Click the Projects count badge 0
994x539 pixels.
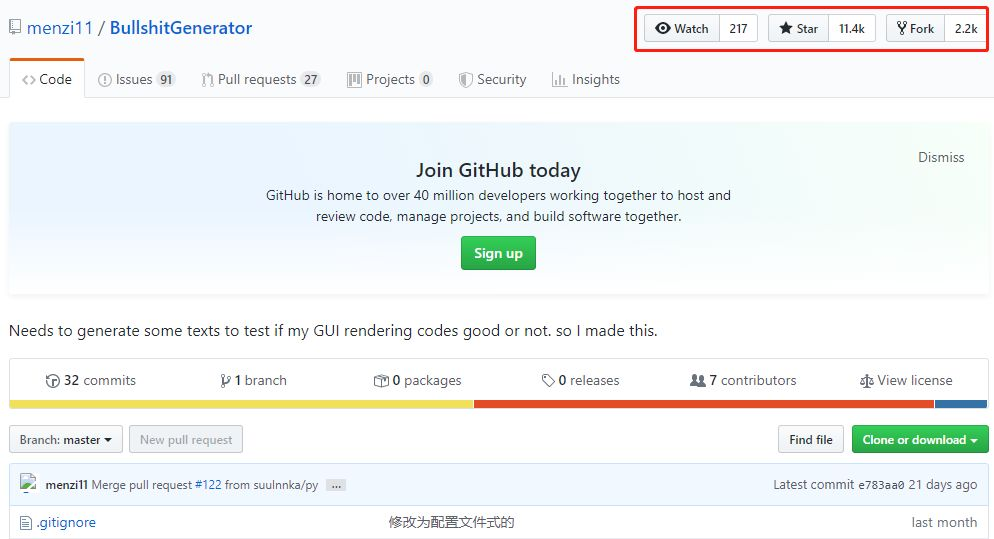426,79
